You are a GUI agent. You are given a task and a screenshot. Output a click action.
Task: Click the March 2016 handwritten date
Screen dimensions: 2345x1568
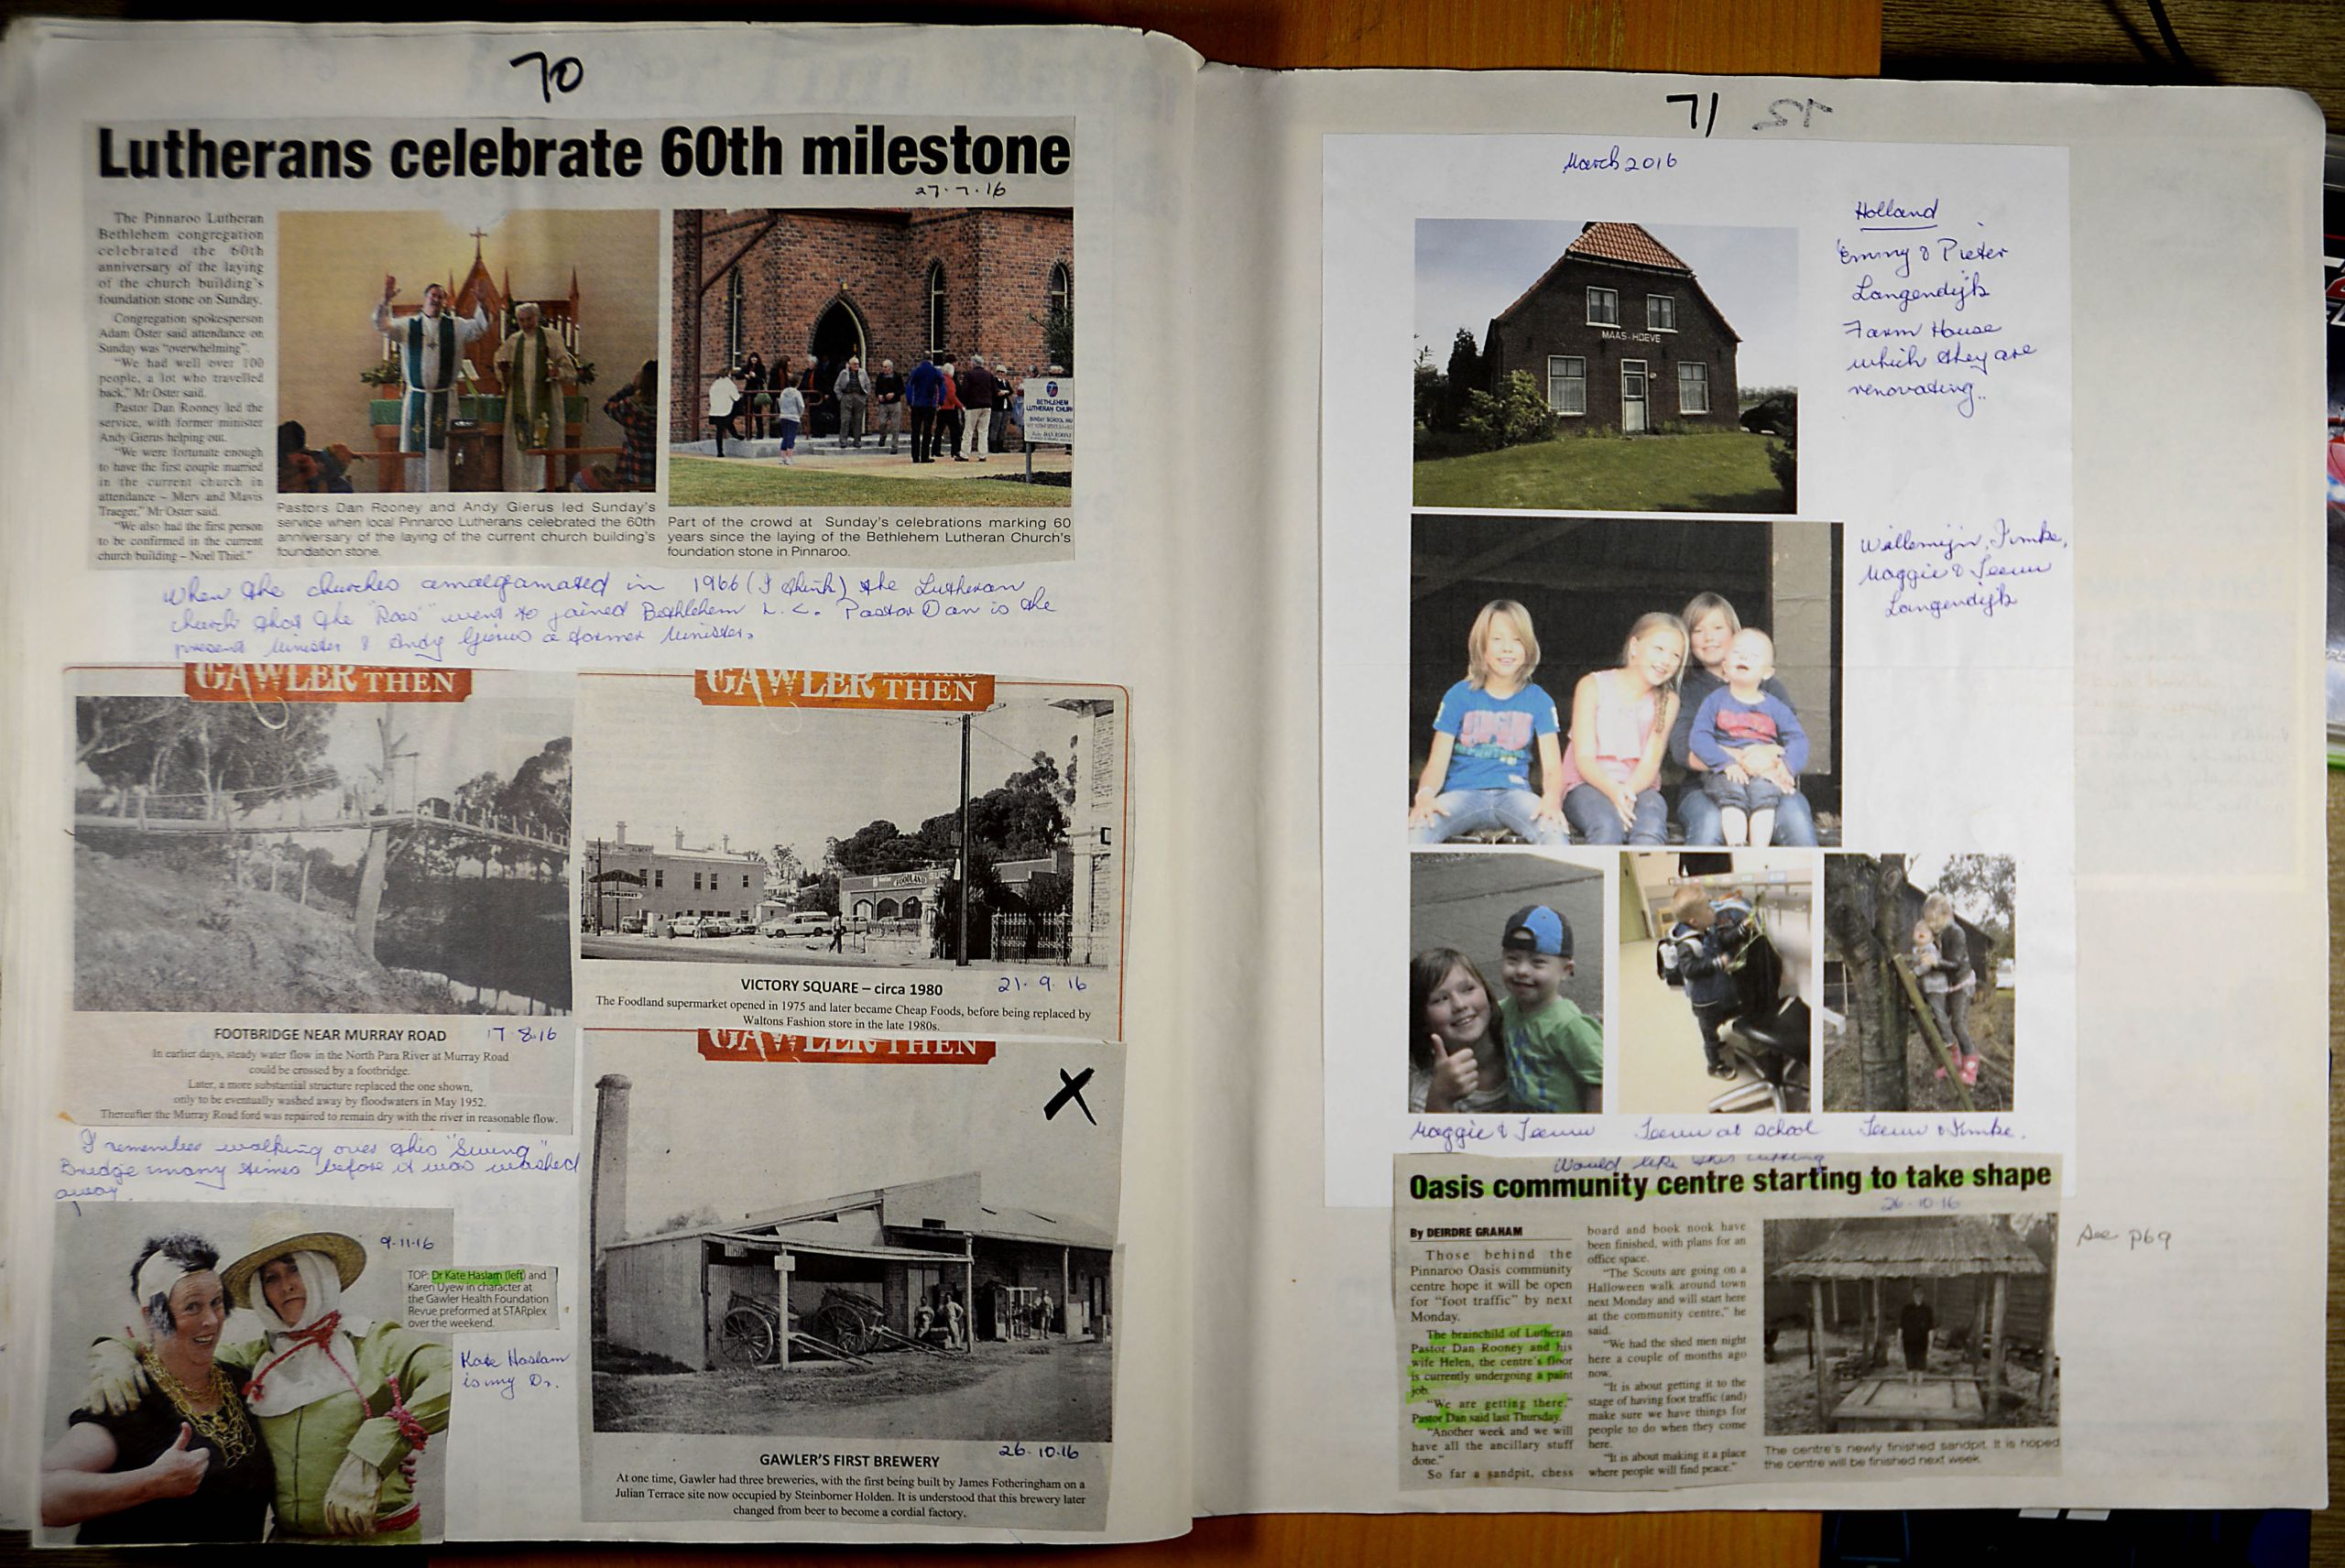(x=1620, y=161)
